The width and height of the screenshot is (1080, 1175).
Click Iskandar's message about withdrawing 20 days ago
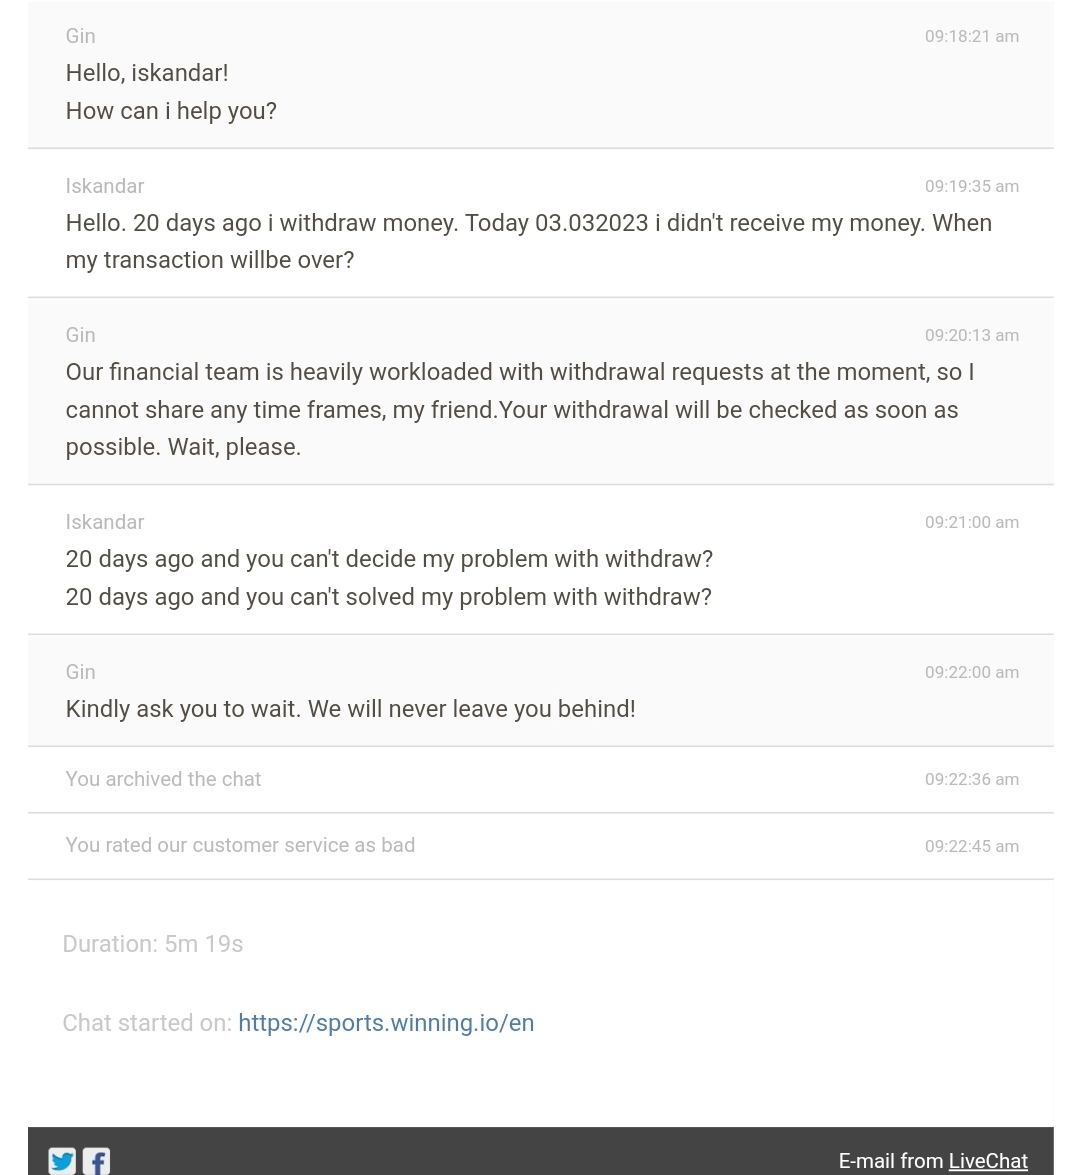[528, 240]
